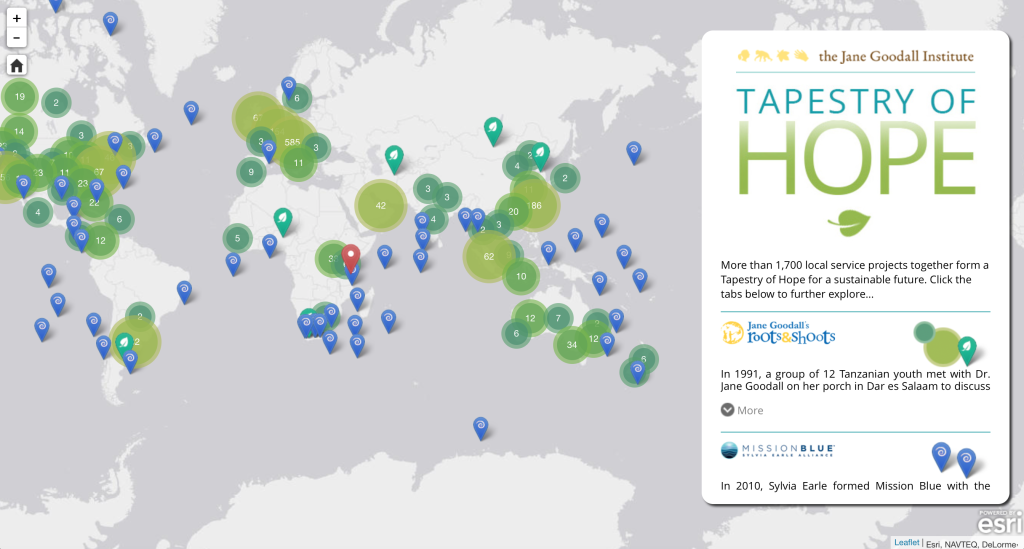Screen dimensions: 1024x549
Task: Click the blue pin off Brazil's east coast
Action: point(184,292)
